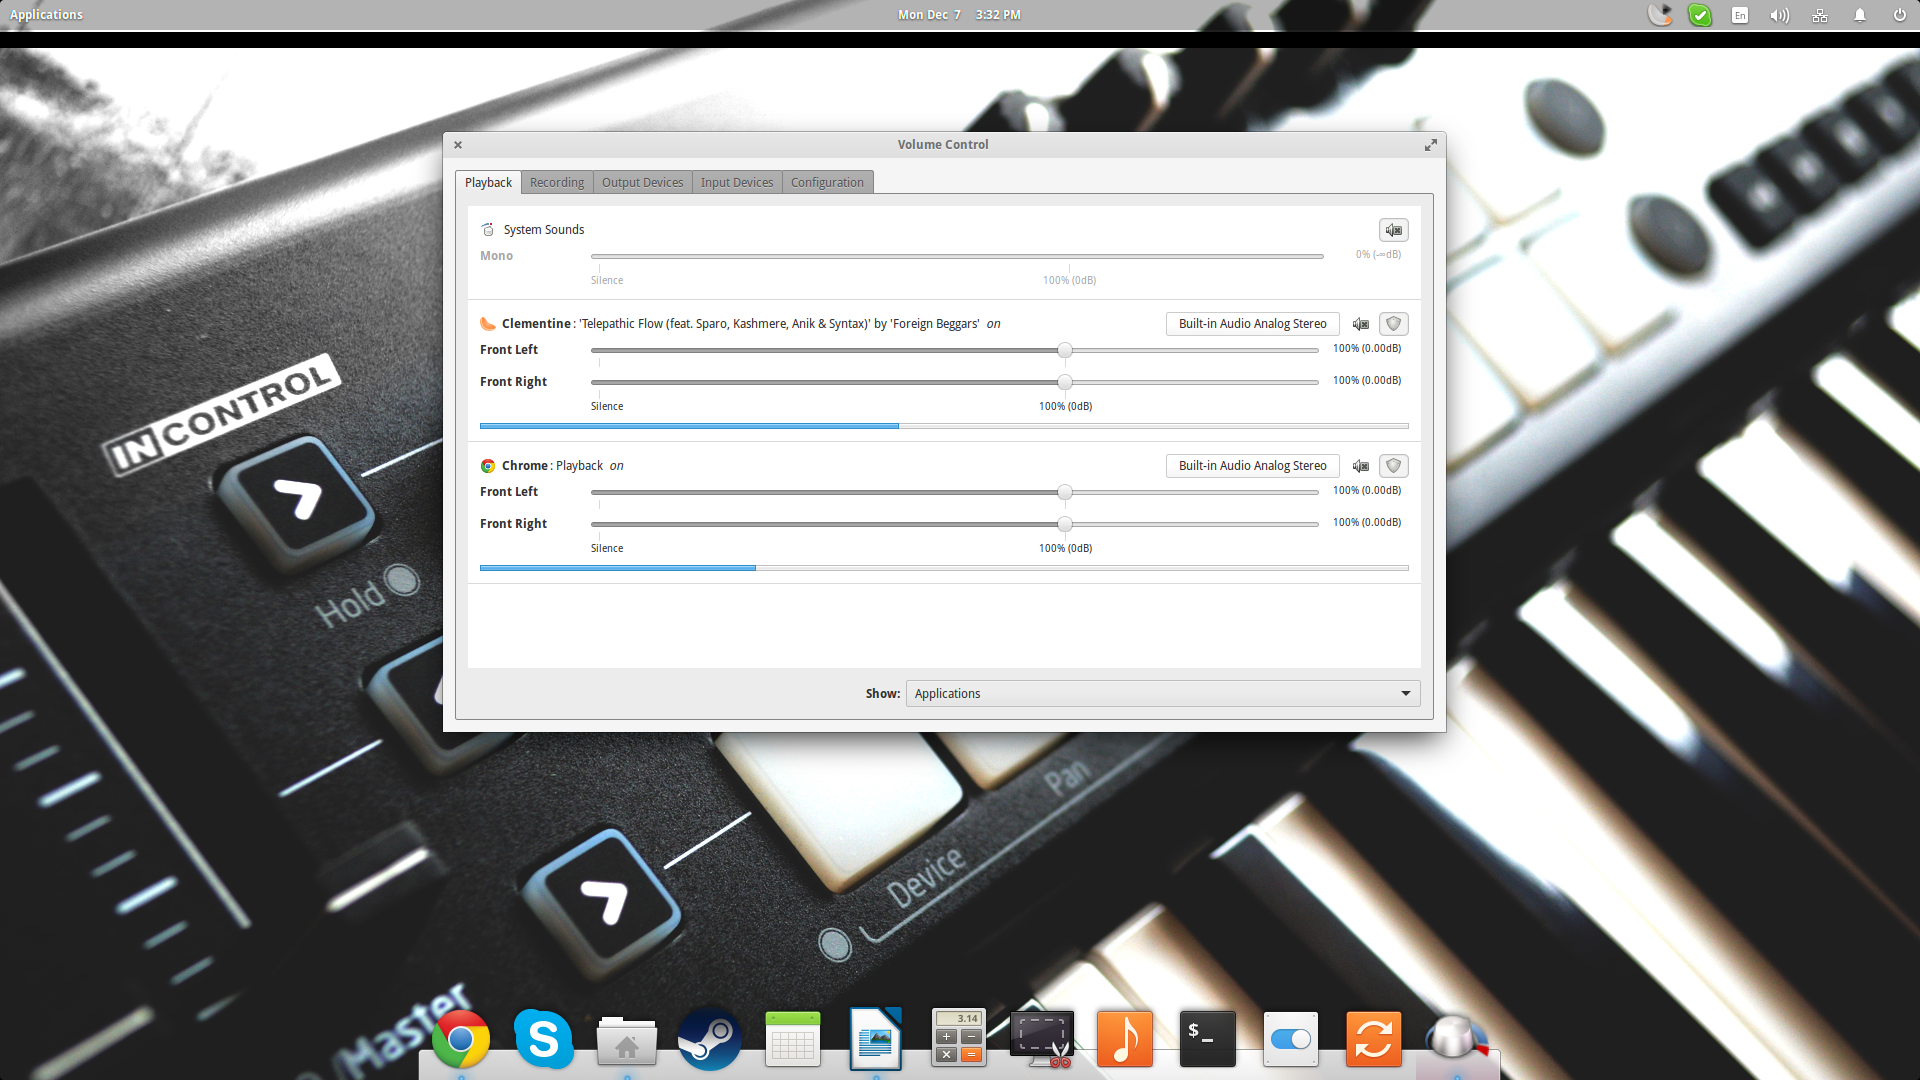Open the Applications menu in top panel
1920x1080 pixels.
(46, 15)
